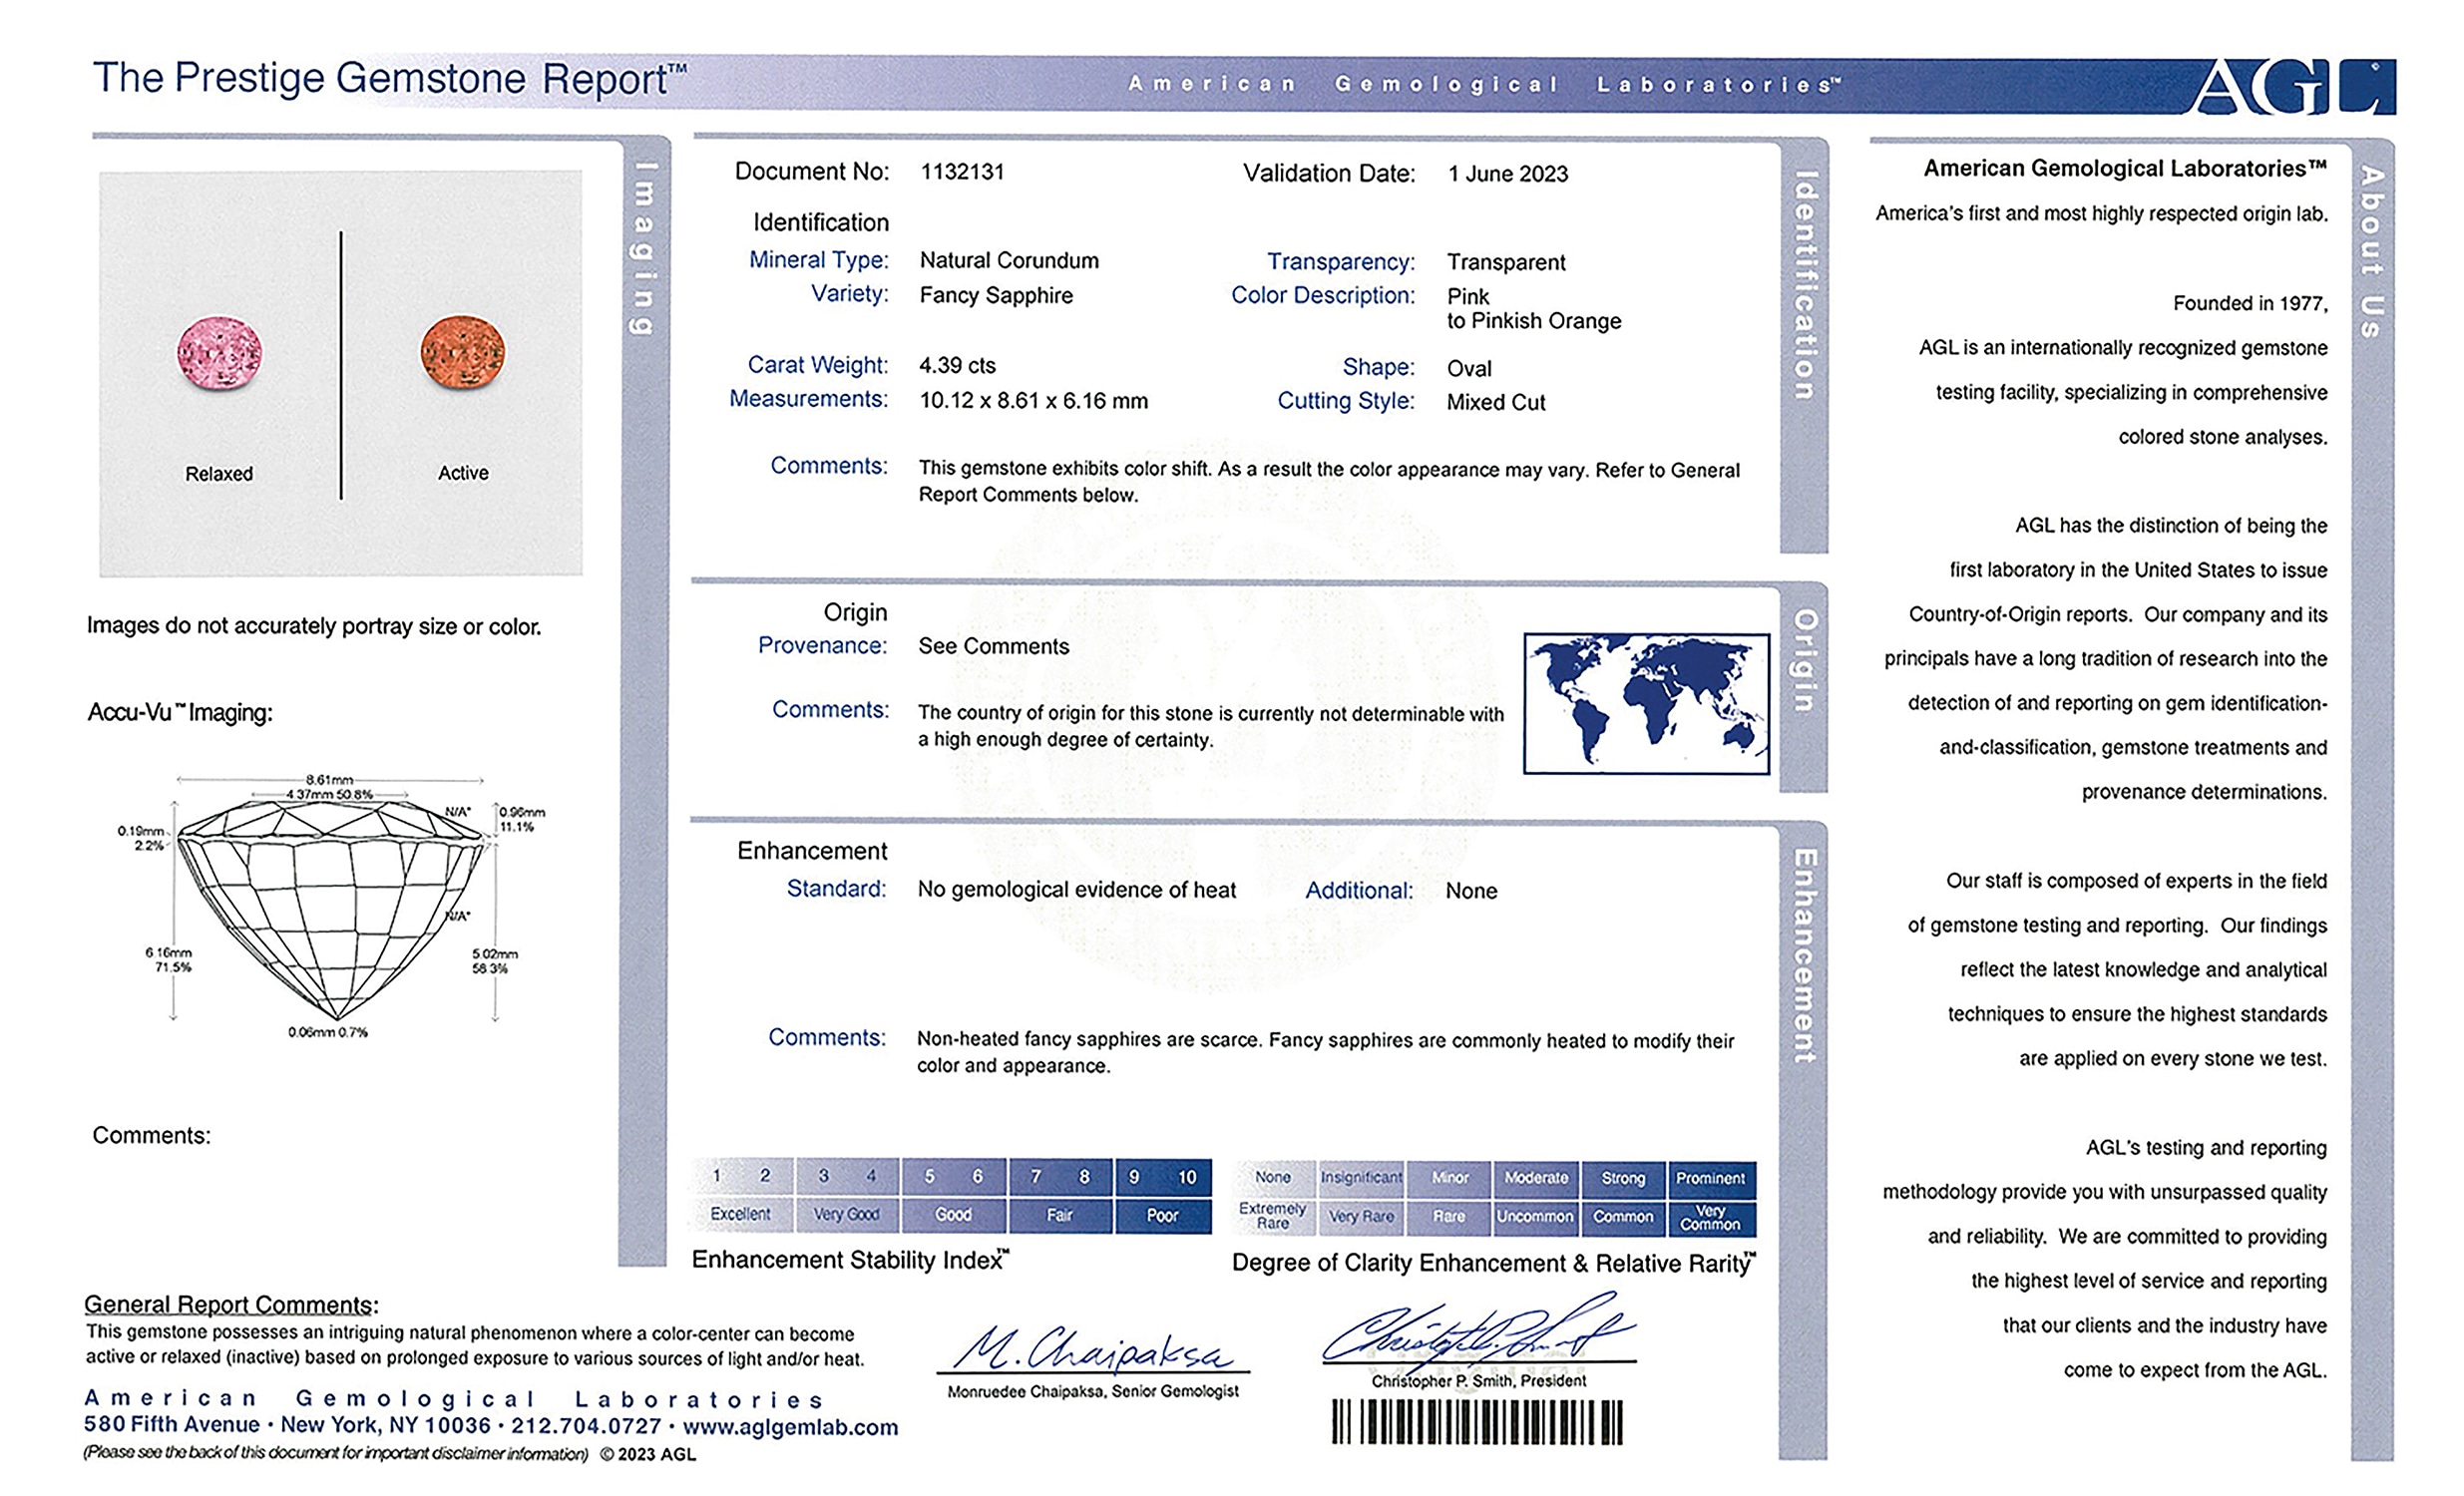Click the Prominent clarity enhancement box
This screenshot has width=2464, height=1496.
[x=1710, y=1178]
